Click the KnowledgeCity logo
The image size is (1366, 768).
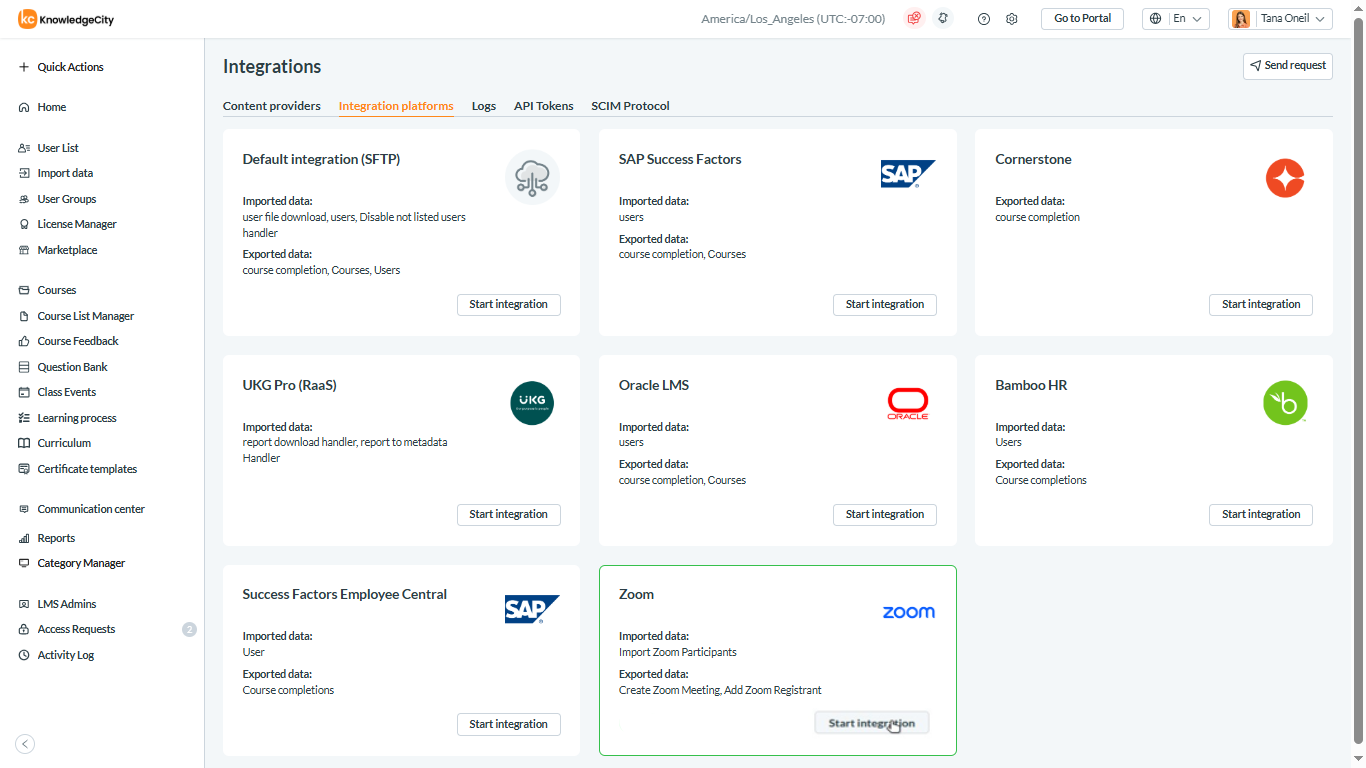click(x=66, y=19)
